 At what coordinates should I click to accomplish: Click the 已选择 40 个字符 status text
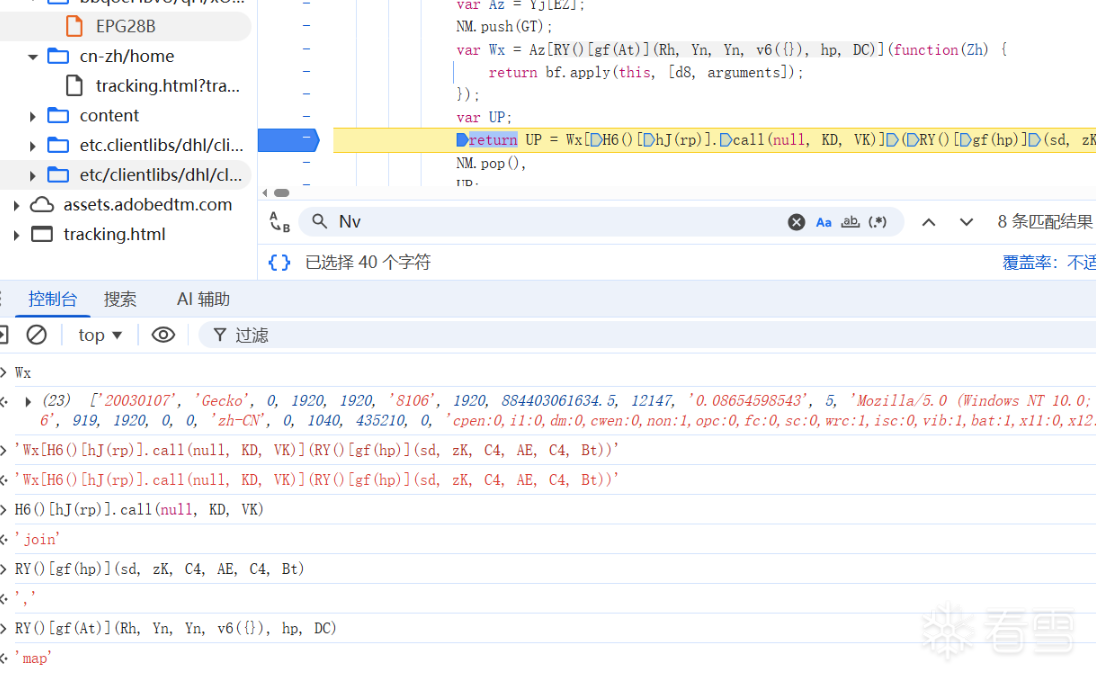(368, 262)
